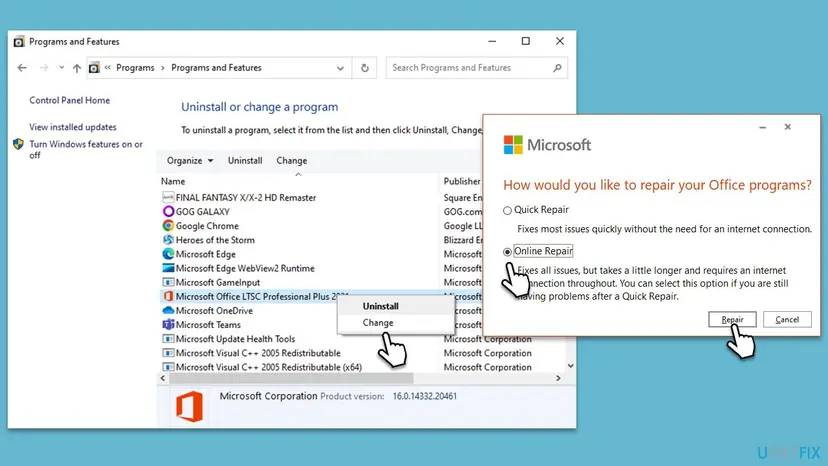Select the row text Google Chrome
828x466 pixels.
(x=207, y=226)
